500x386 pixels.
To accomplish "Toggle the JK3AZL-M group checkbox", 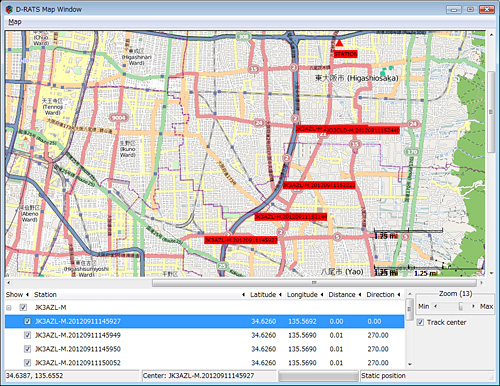I will (23, 307).
